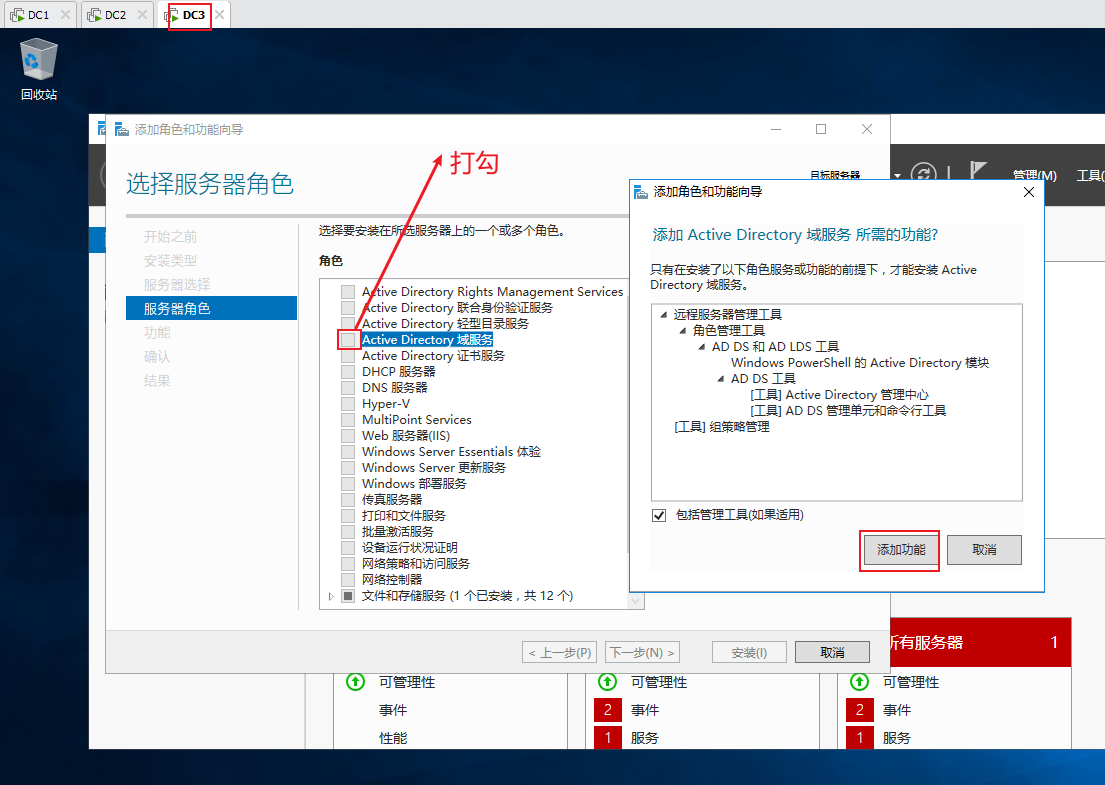Viewport: 1105px width, 785px height.
Task: Open the 工具 menu in Server Manager
Action: coord(1090,175)
